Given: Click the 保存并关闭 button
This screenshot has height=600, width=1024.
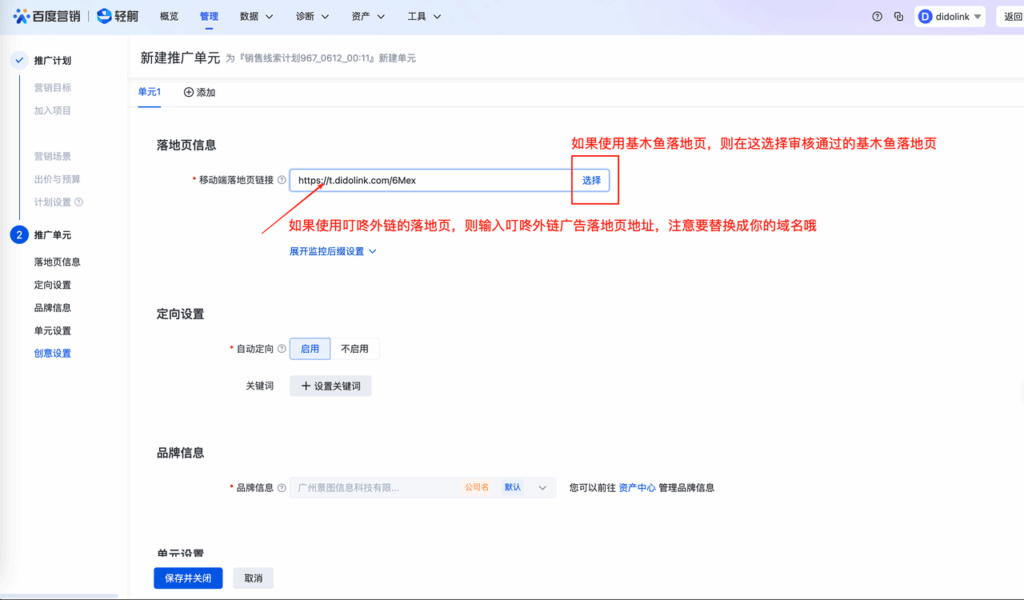Looking at the screenshot, I should (x=188, y=578).
